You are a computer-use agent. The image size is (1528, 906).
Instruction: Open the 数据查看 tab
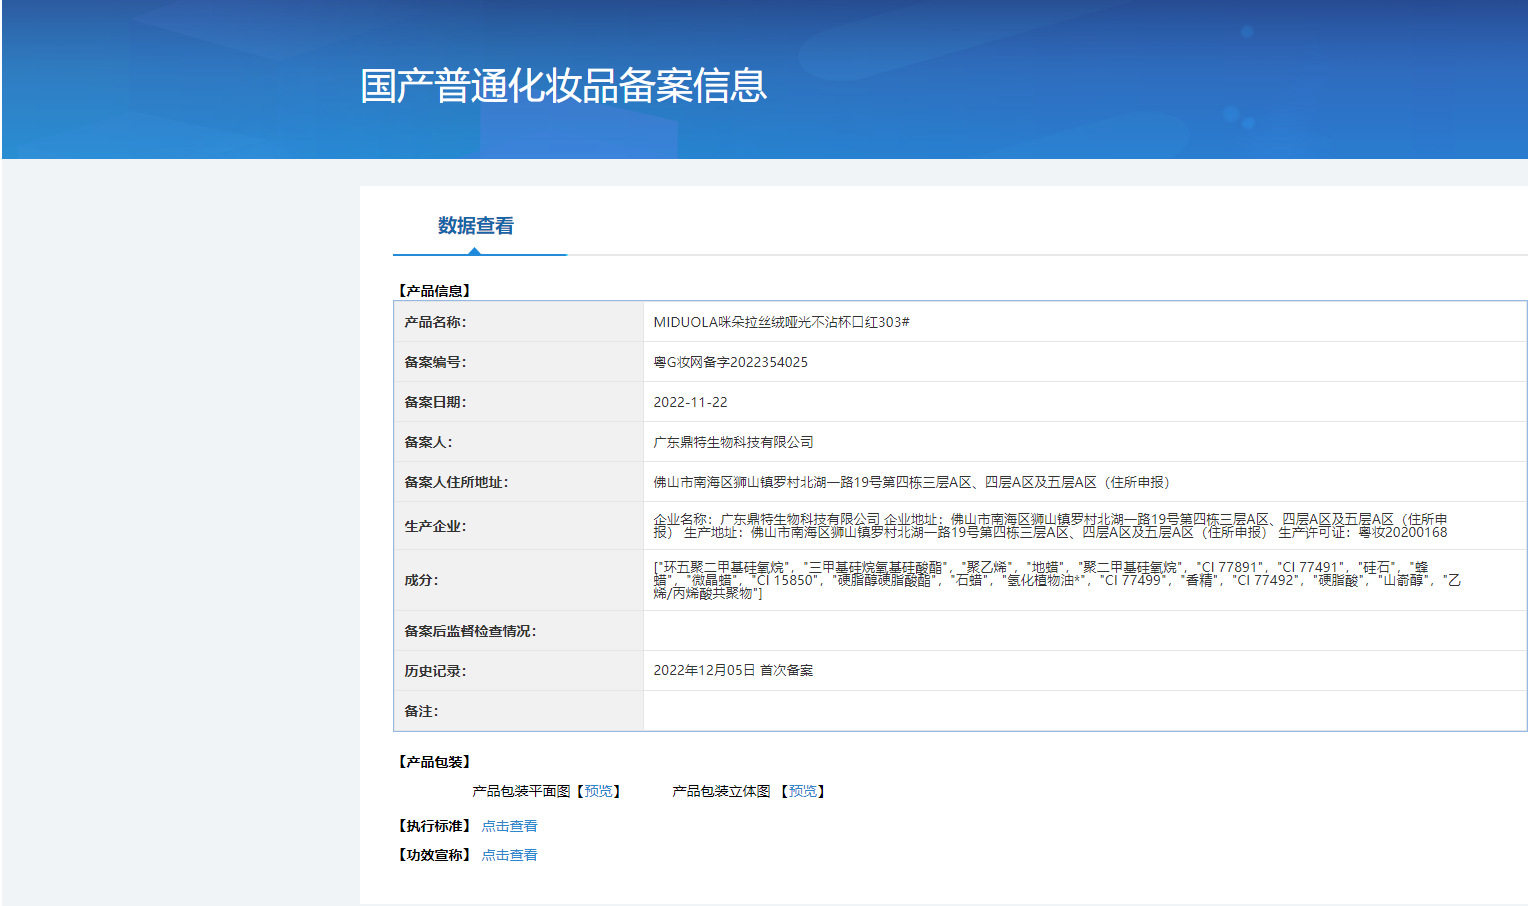click(476, 226)
